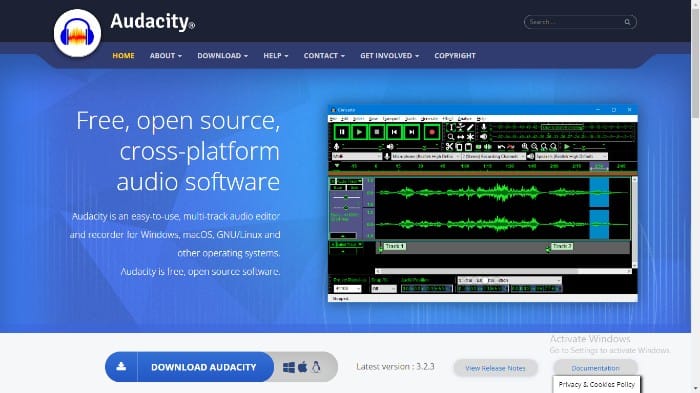This screenshot has width=700, height=393.
Task: Expand the About dropdown menu
Action: (x=166, y=55)
